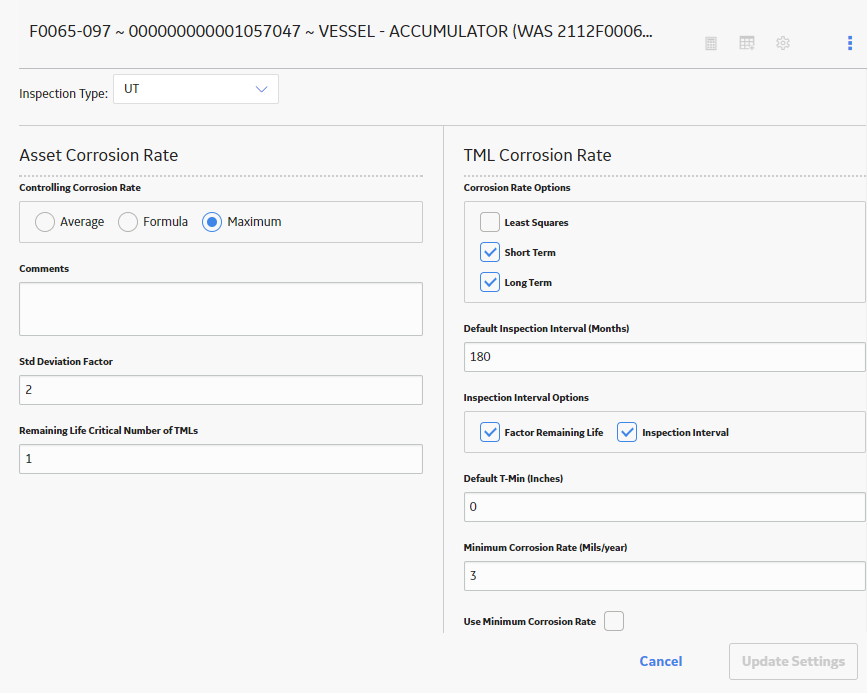
Task: Toggle the Factor Remaining Life checkbox
Action: pyautogui.click(x=490, y=432)
